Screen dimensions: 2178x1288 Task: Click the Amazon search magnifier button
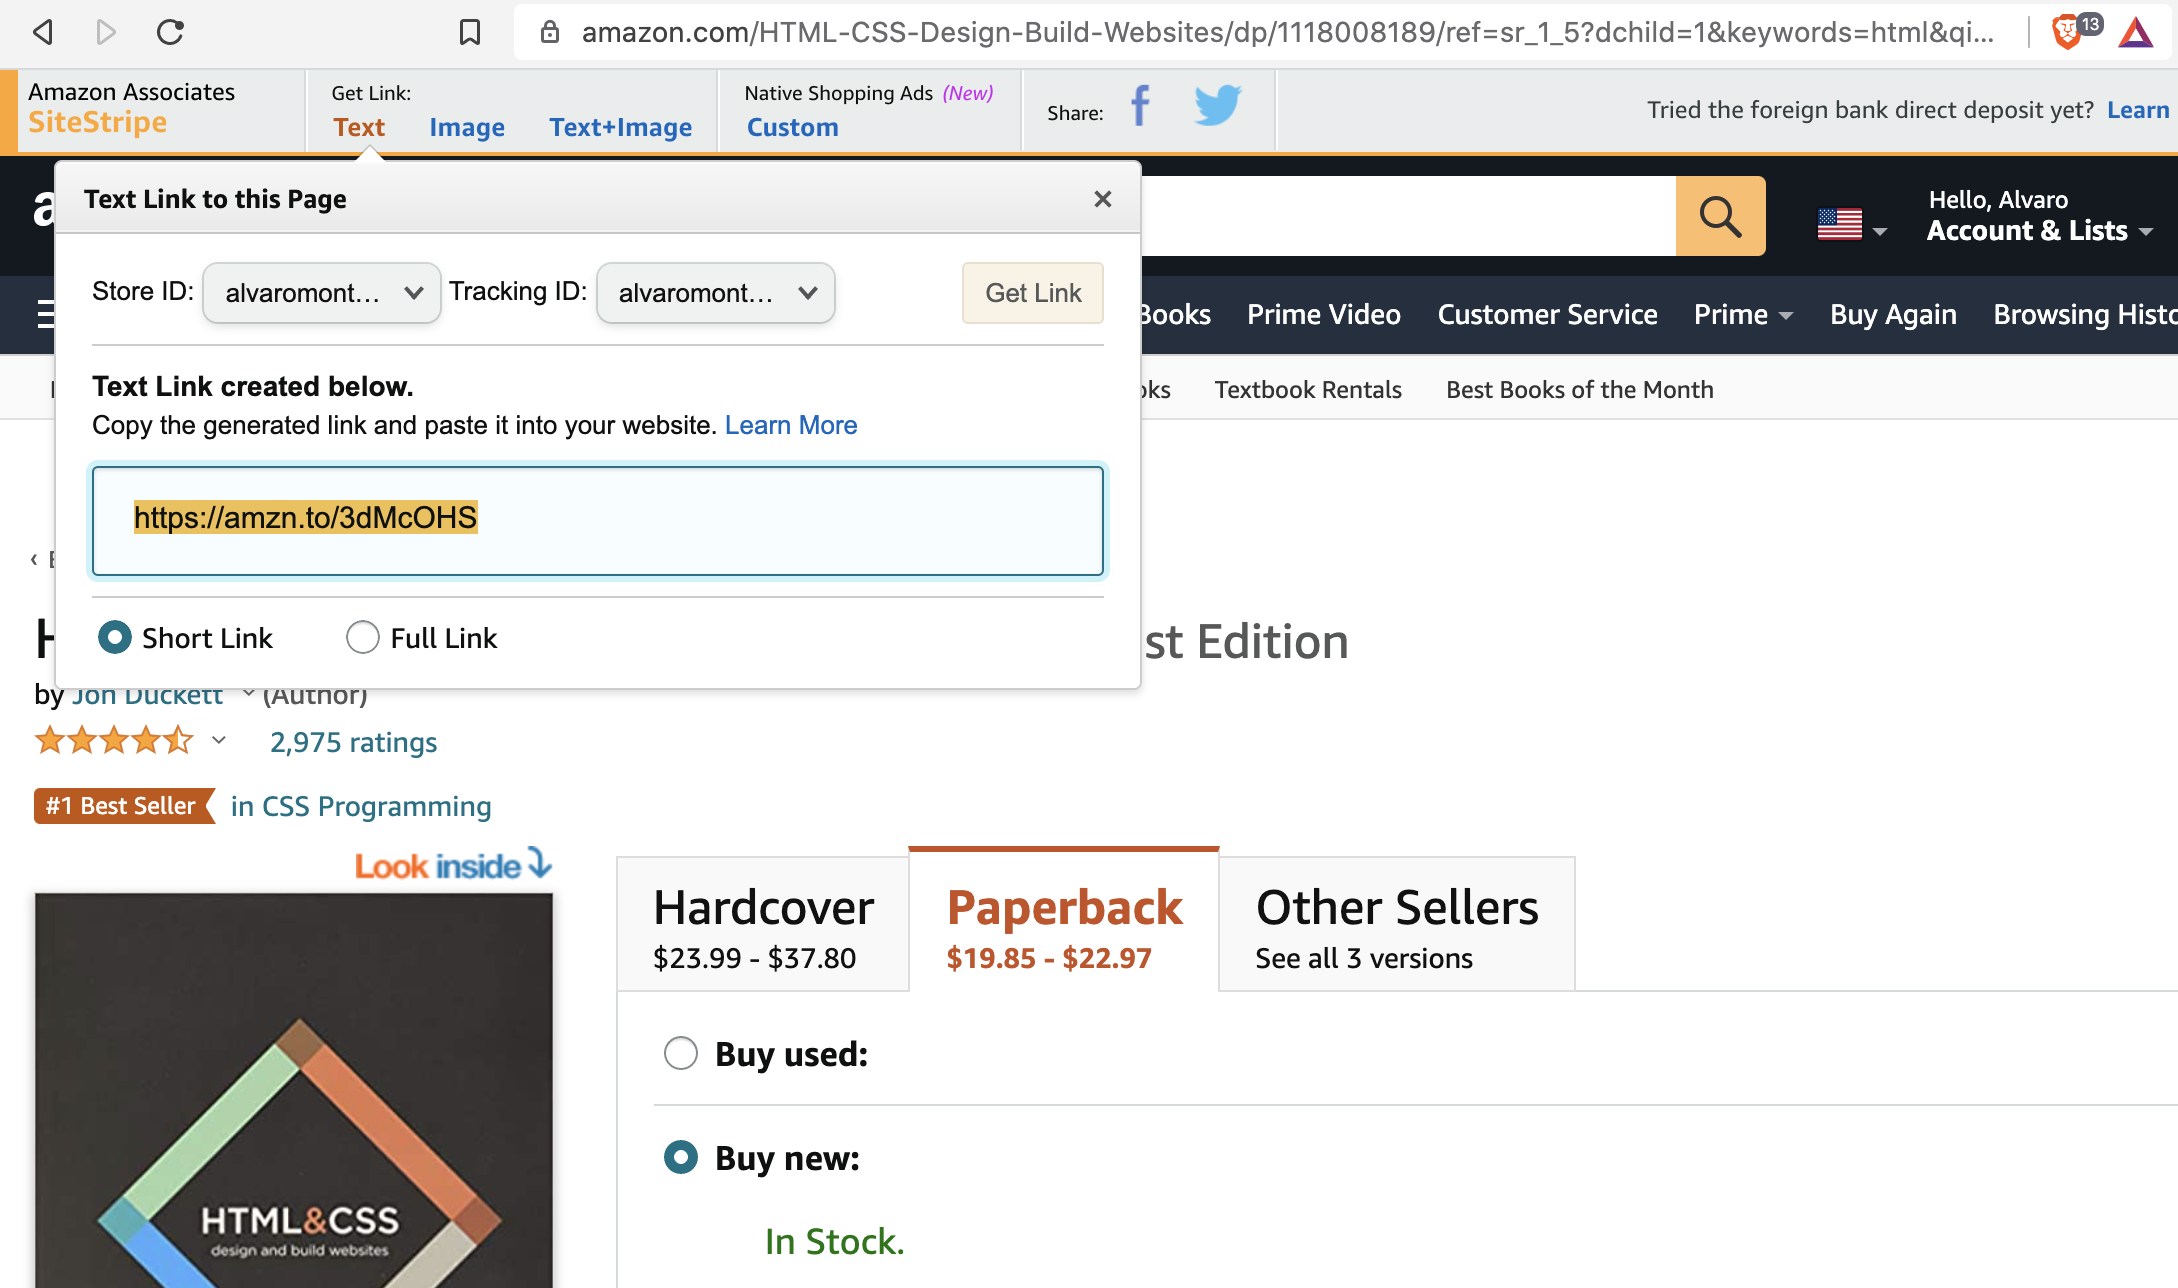point(1720,216)
